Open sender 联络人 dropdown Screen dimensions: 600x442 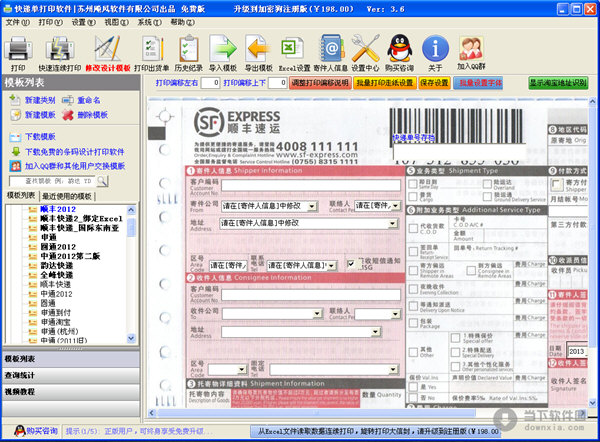tap(396, 206)
